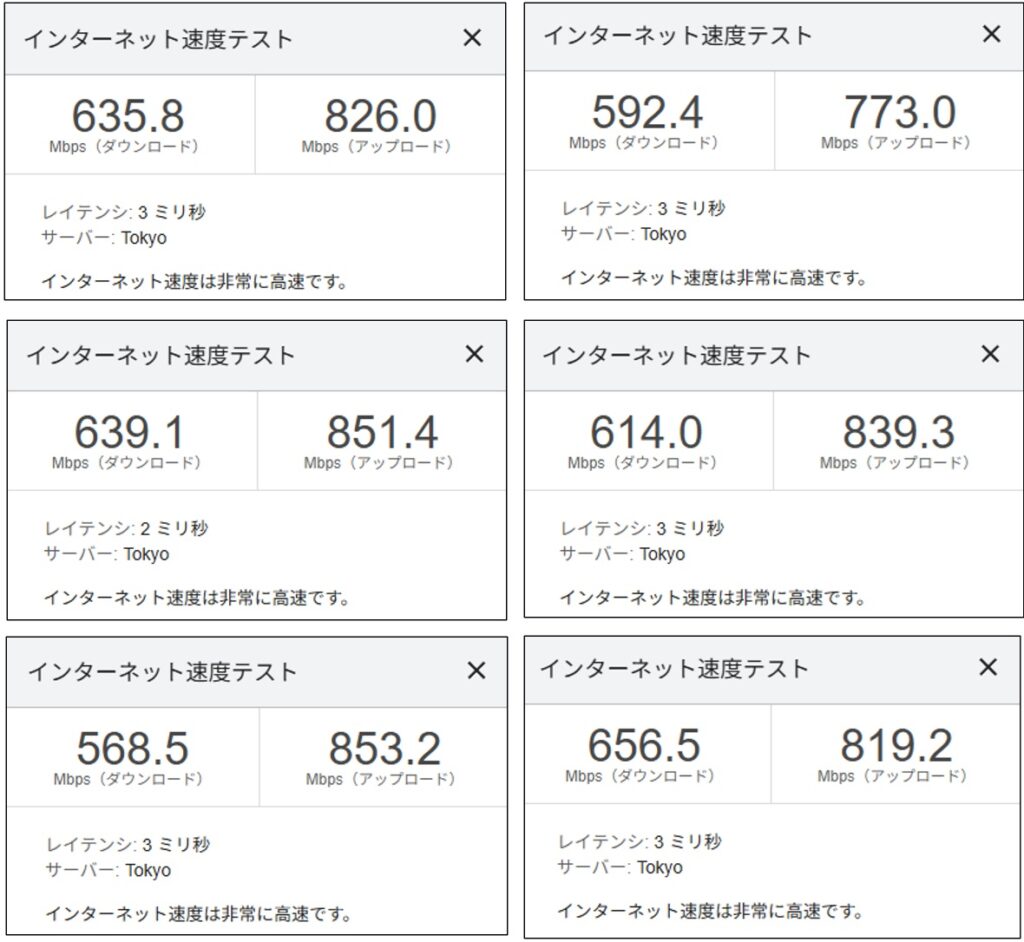Viewport: 1024px width, 942px height.
Task: Close the speed test showing 568.5 Mbps download
Action: [476, 670]
